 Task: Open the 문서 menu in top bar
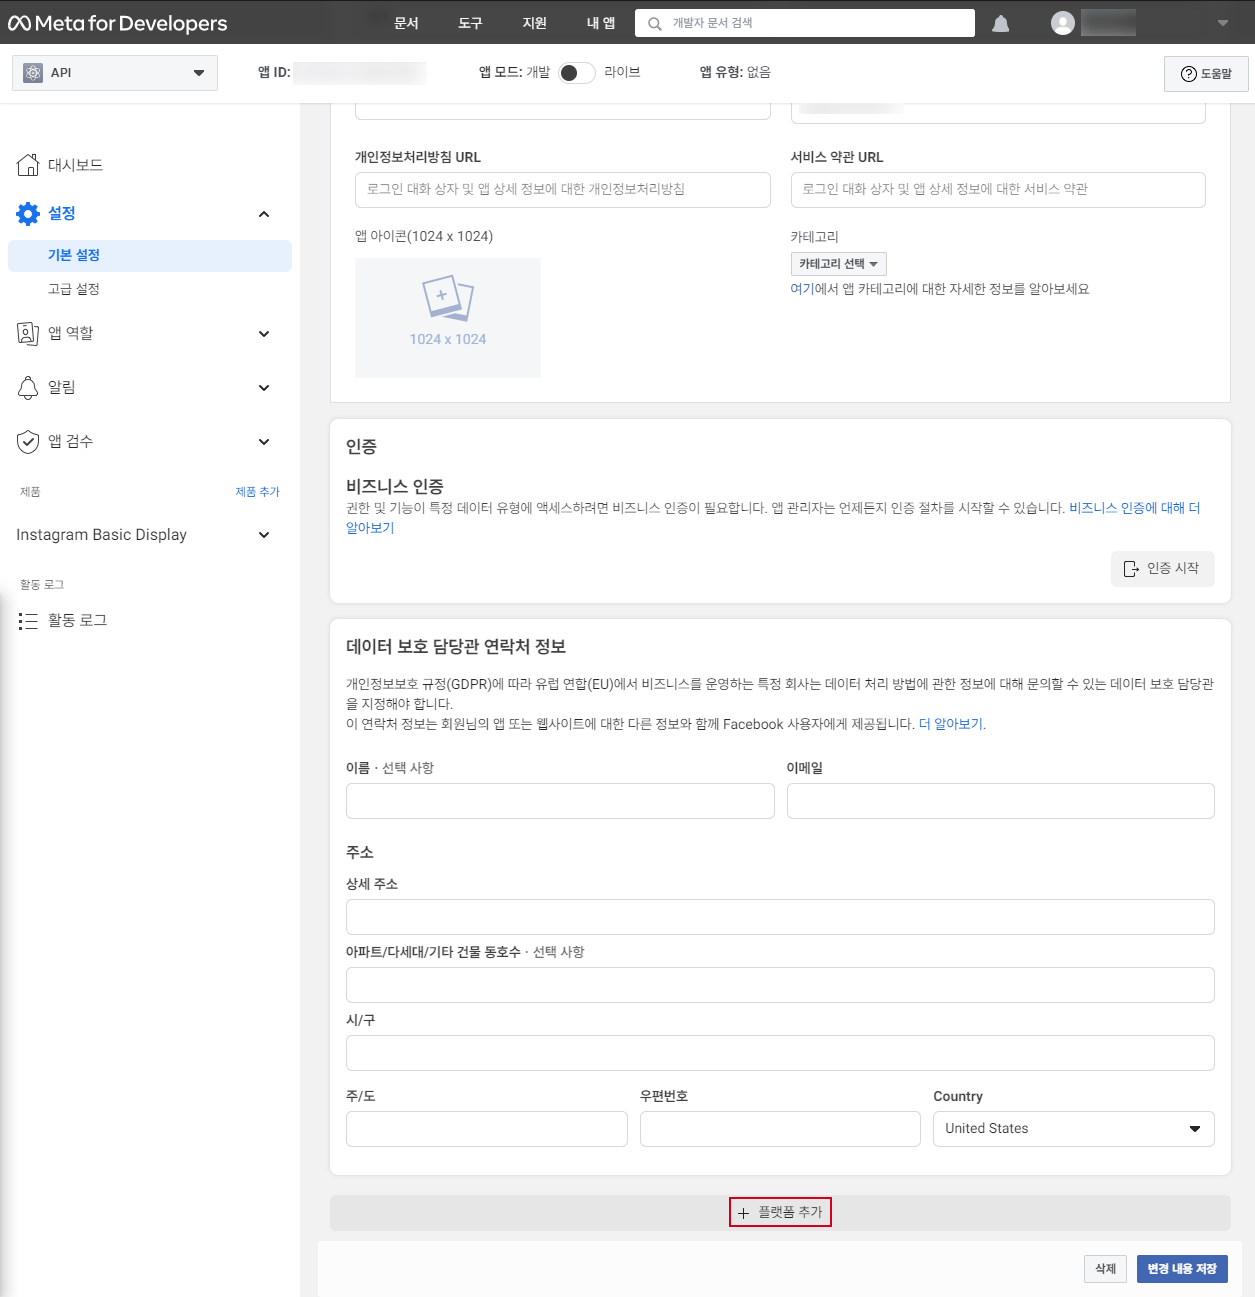(x=407, y=23)
